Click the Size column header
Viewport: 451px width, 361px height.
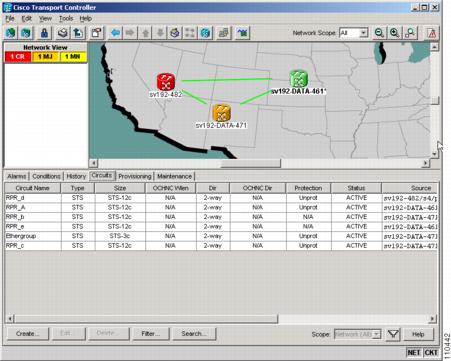(x=120, y=188)
